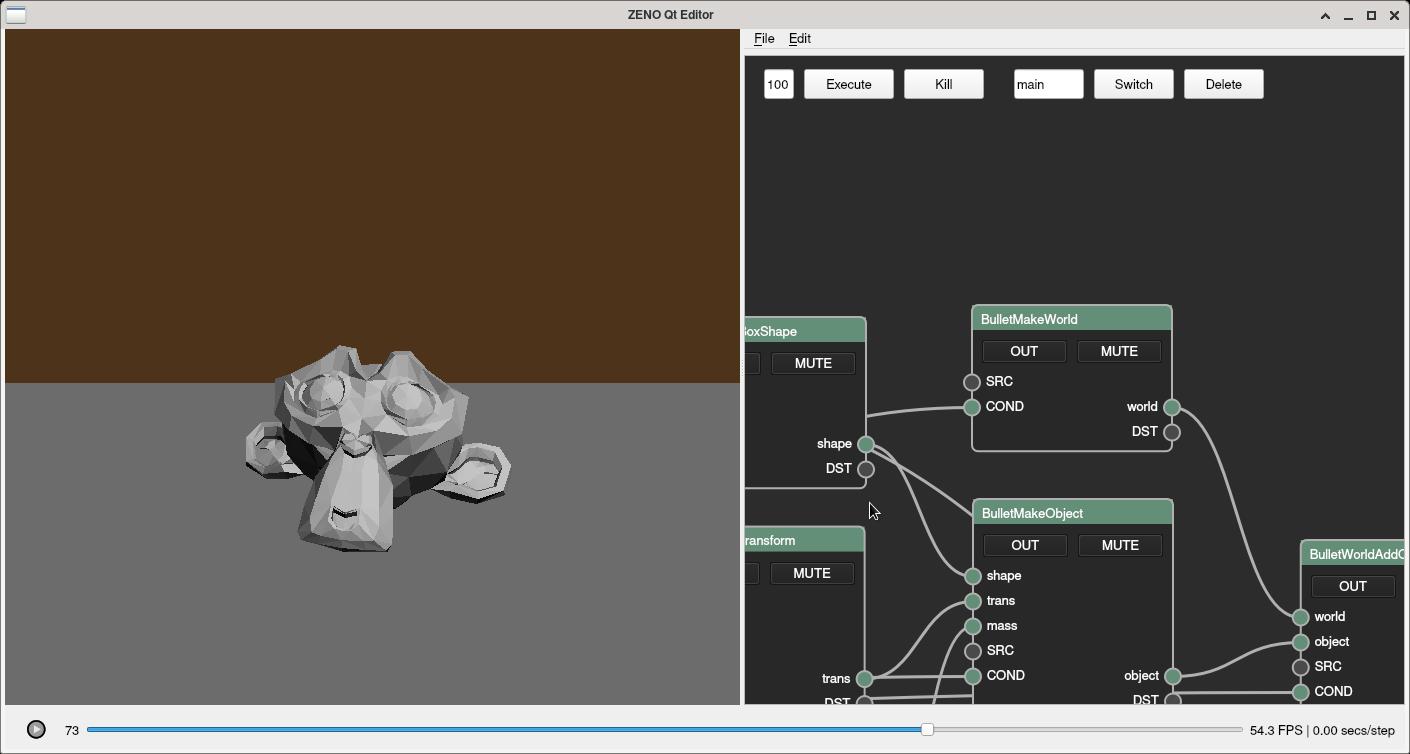Image resolution: width=1410 pixels, height=754 pixels.
Task: Click the DST socket of BulletMakeWorld
Action: [x=1172, y=432]
